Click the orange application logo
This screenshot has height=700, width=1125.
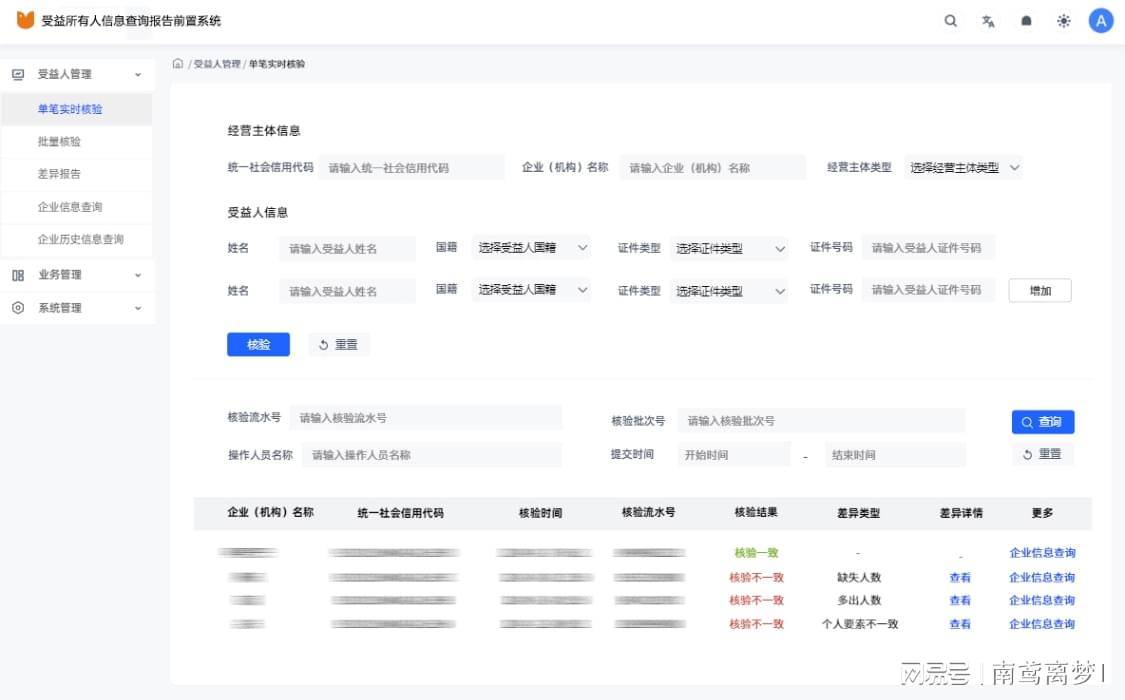25,20
